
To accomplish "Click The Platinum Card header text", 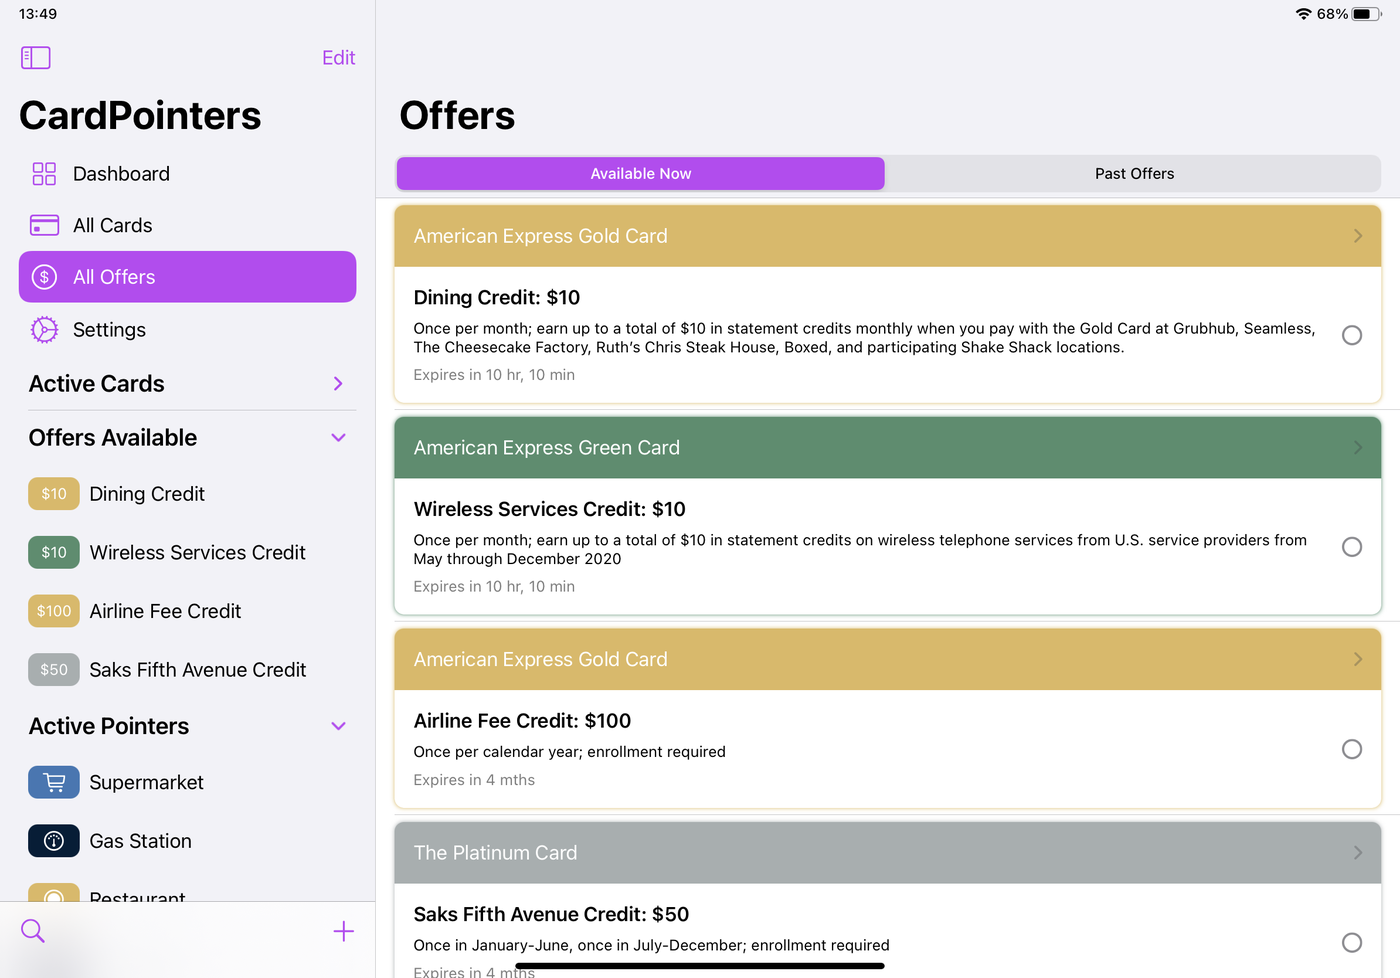I will [495, 853].
